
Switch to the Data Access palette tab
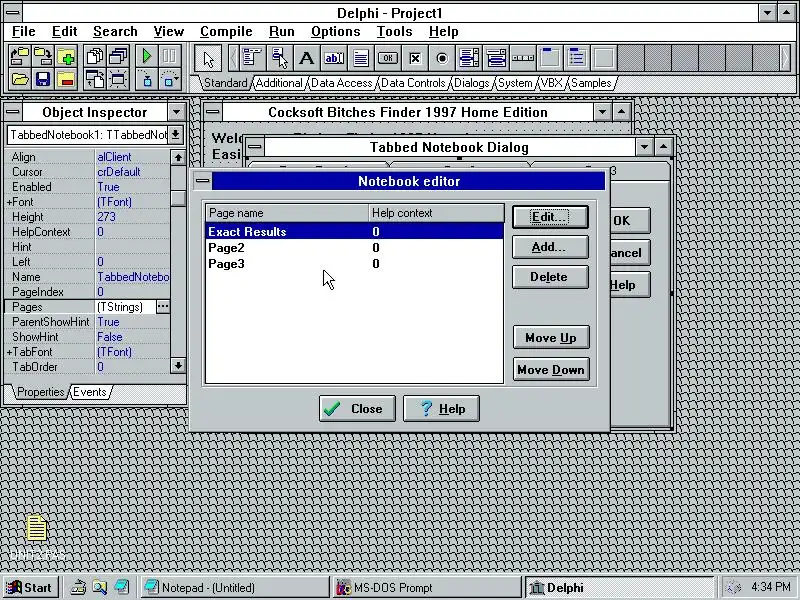pos(341,83)
